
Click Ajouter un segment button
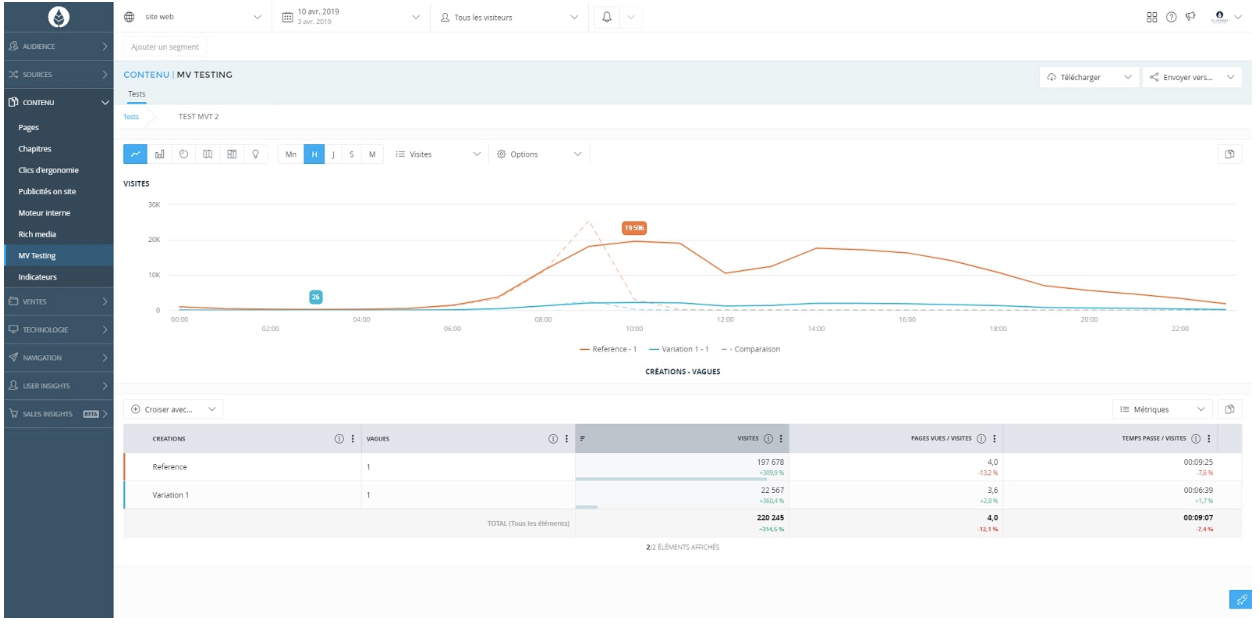[x=165, y=46]
